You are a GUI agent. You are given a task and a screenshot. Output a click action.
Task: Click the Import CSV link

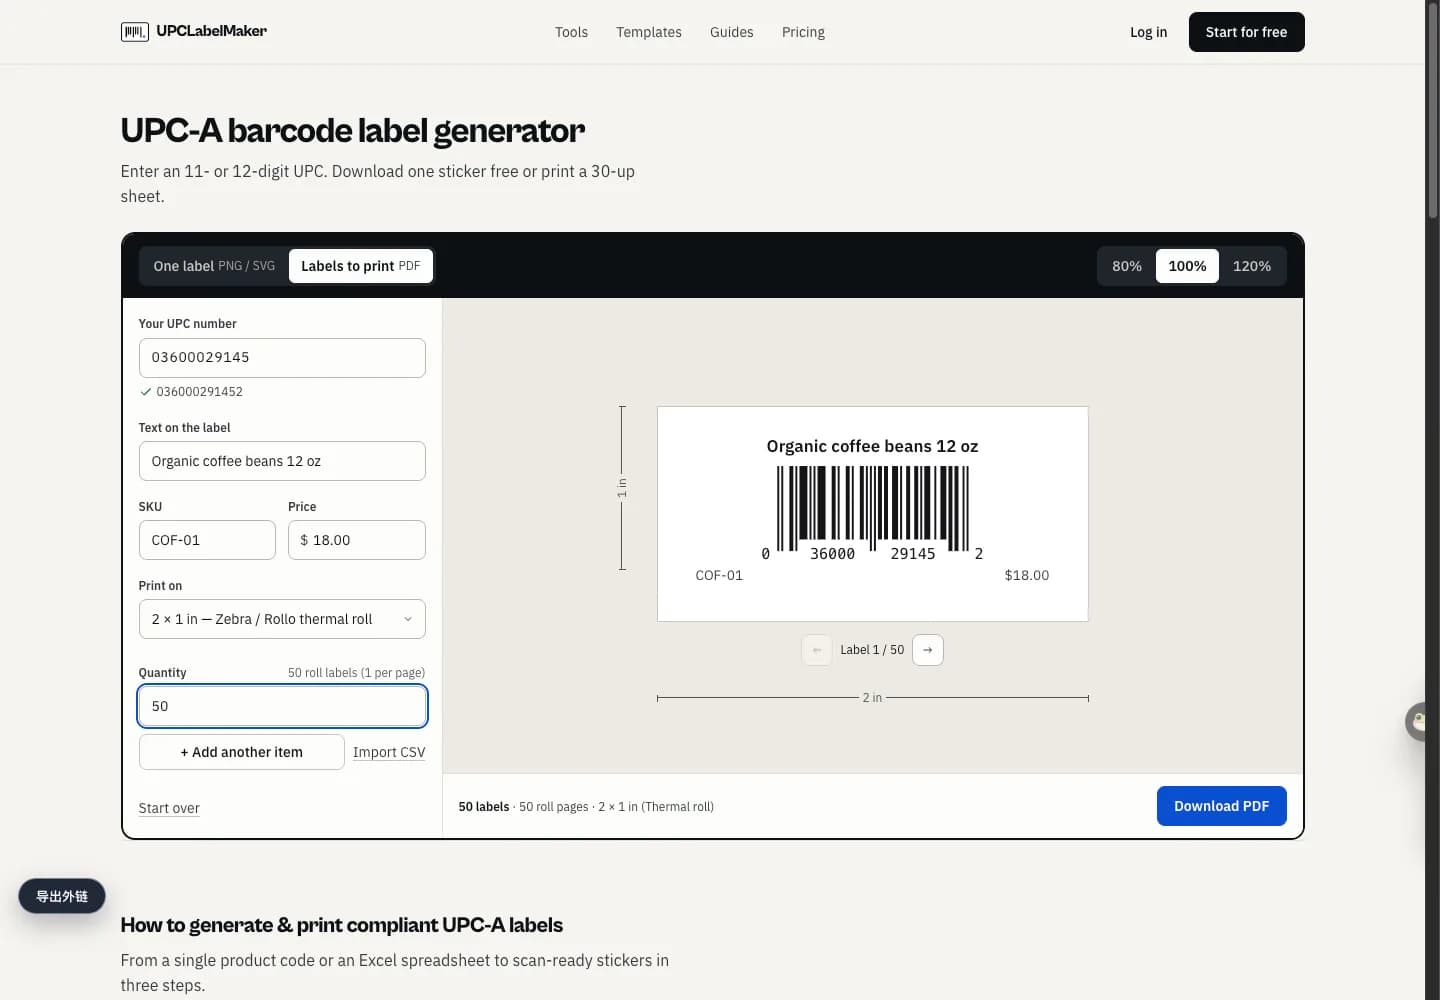click(389, 752)
